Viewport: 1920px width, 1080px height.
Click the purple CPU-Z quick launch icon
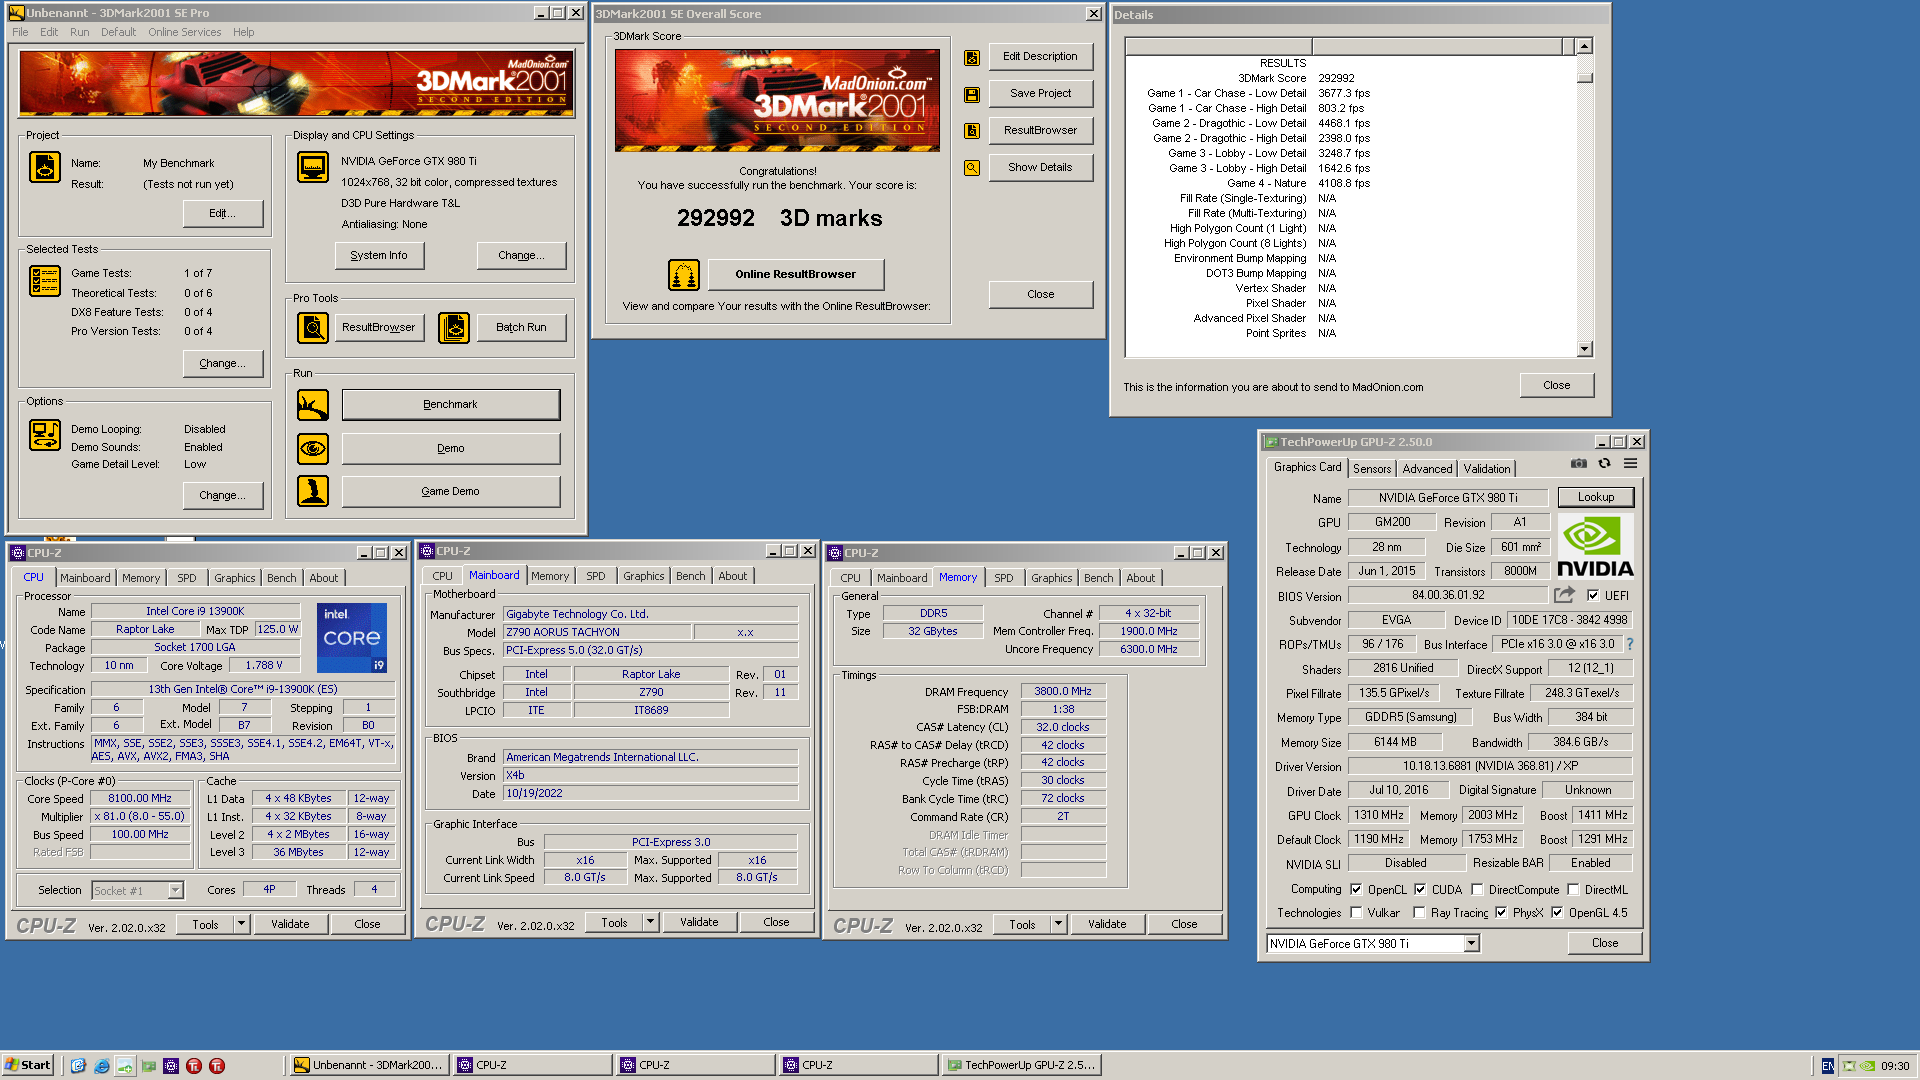[171, 1066]
